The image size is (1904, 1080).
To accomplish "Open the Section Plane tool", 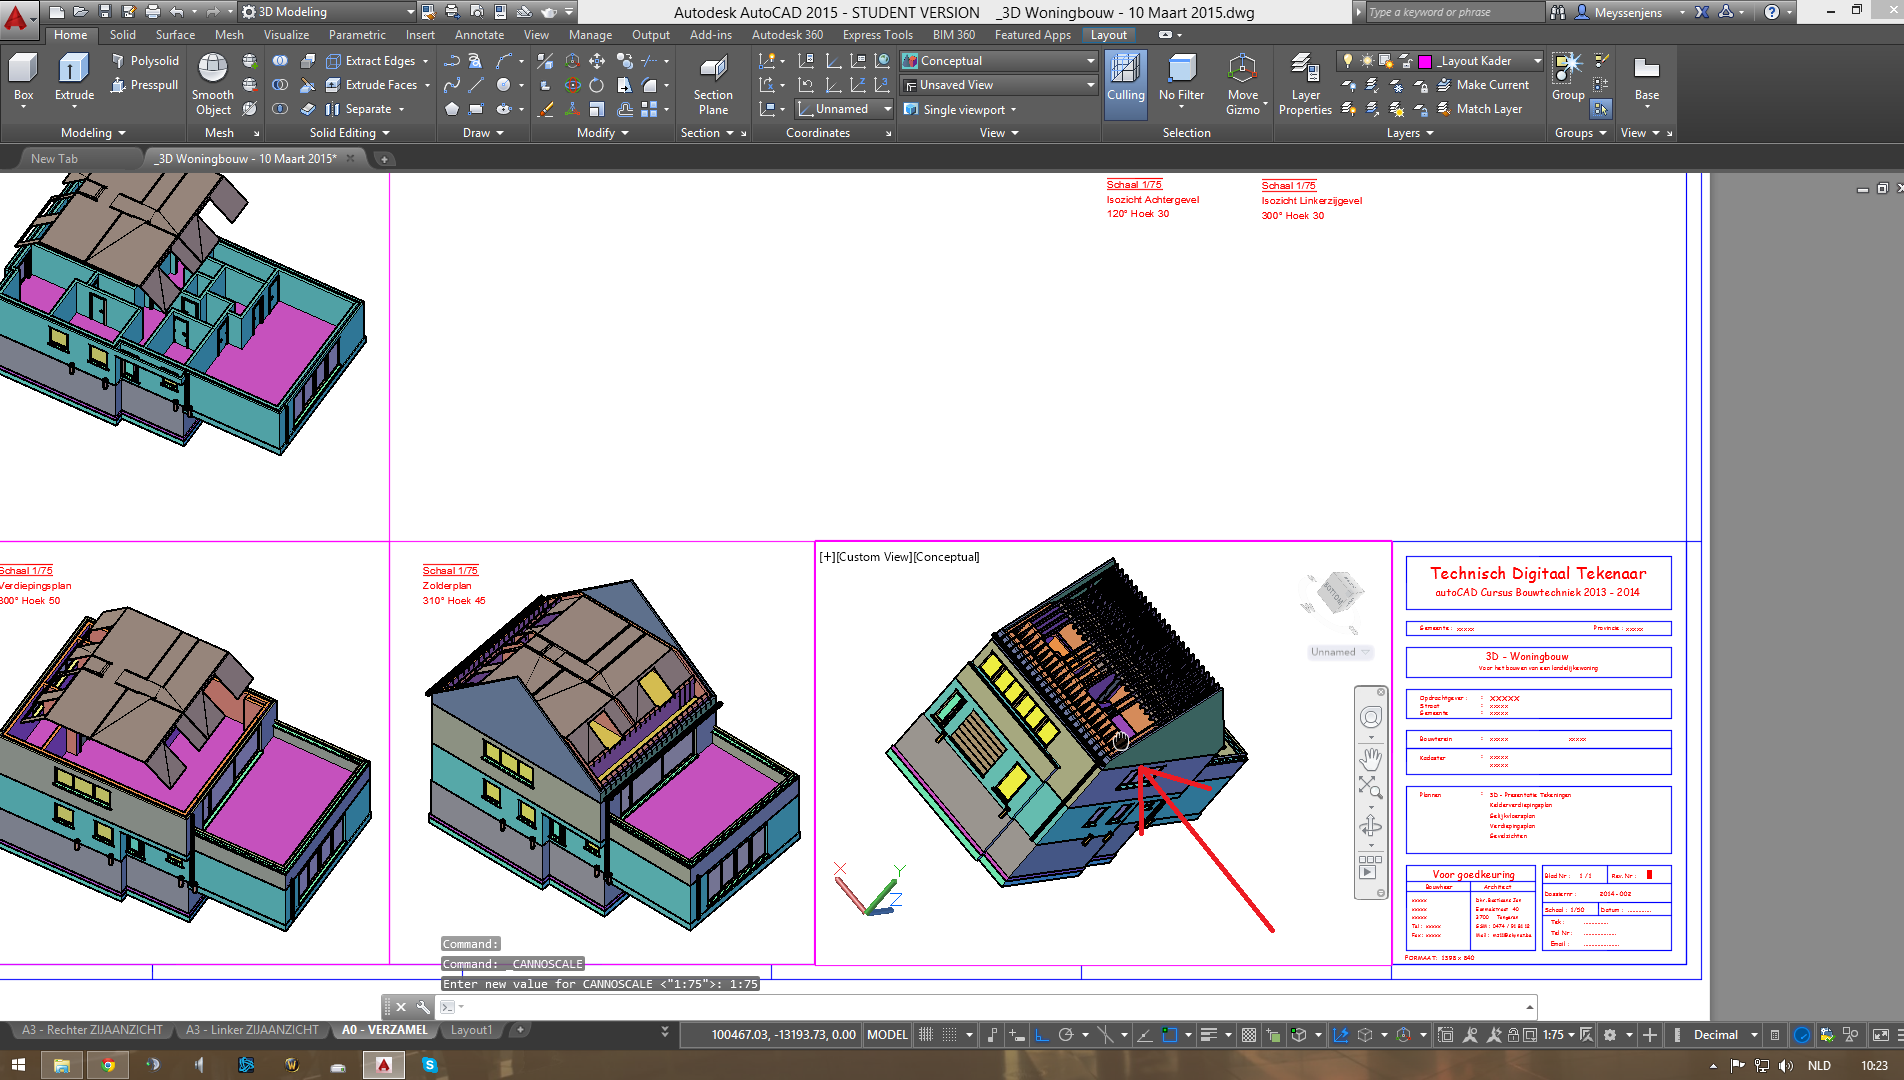I will point(712,85).
